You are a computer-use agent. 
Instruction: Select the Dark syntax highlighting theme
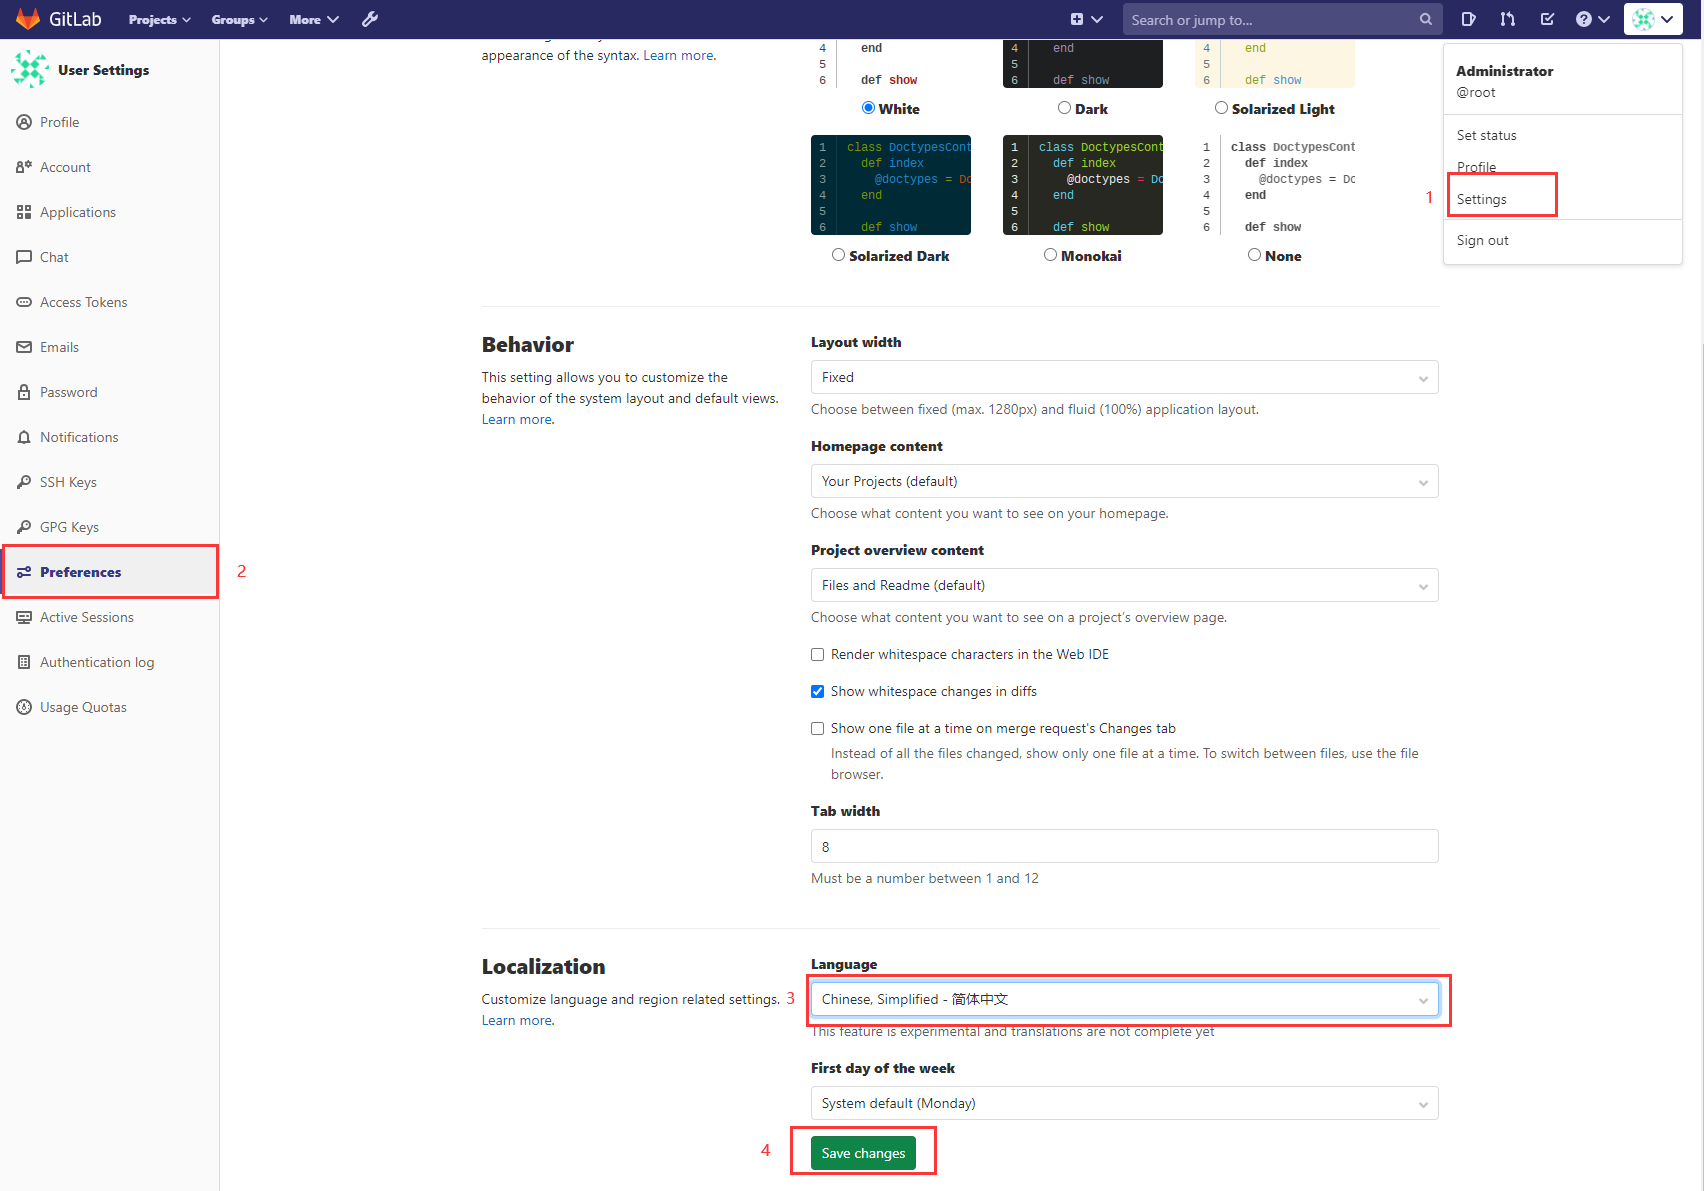1063,107
